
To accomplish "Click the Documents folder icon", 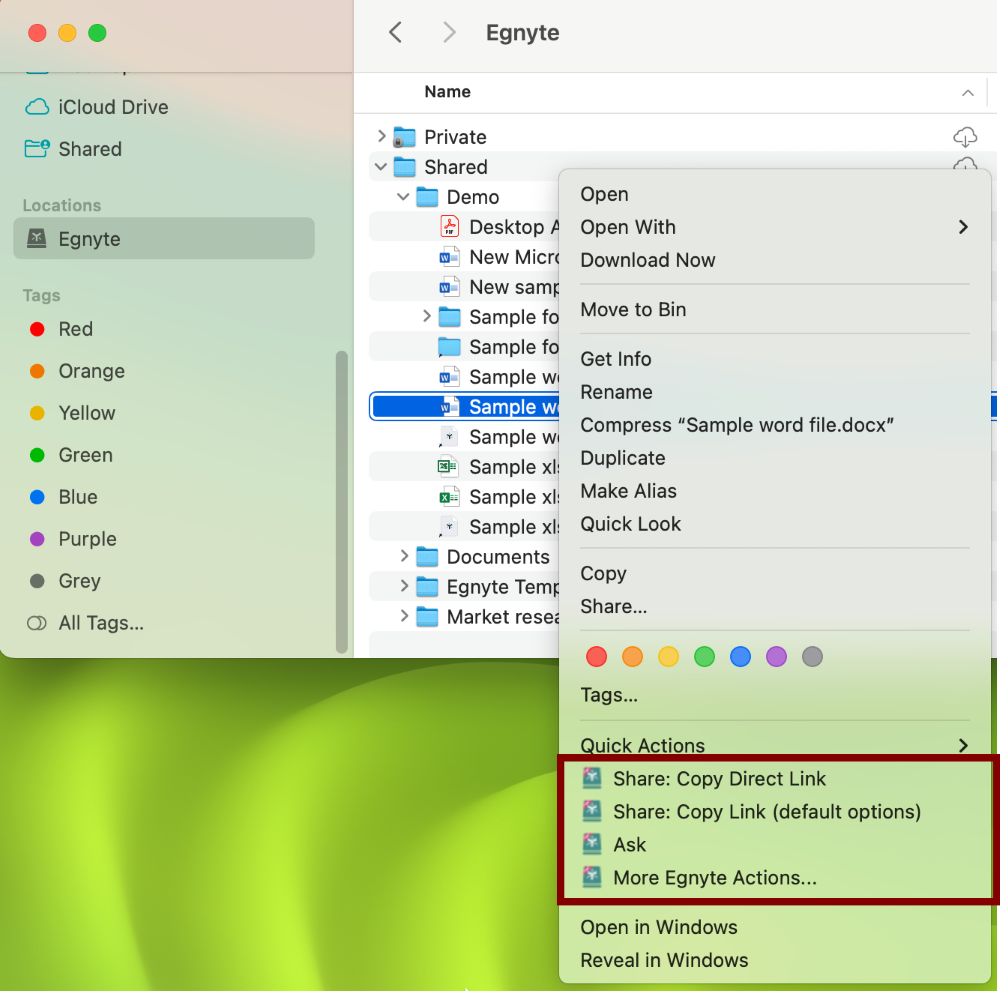I will [x=427, y=556].
